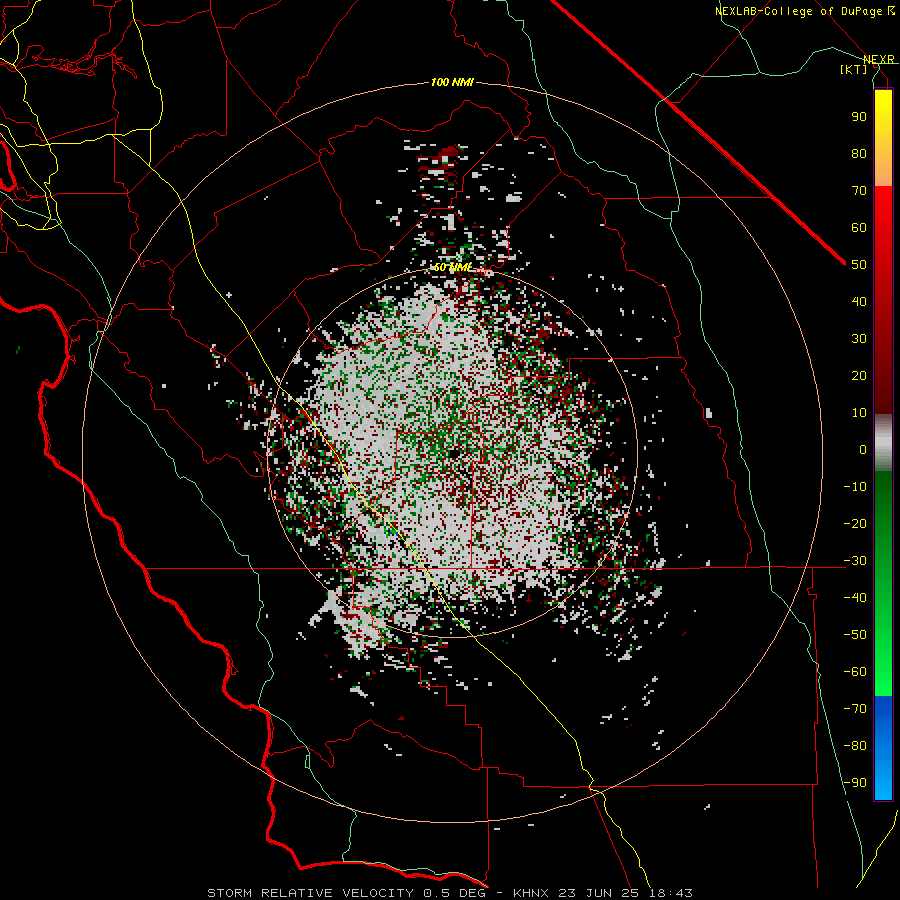Click the positive 80 knot scale value
This screenshot has width=900, height=900.
click(x=859, y=154)
